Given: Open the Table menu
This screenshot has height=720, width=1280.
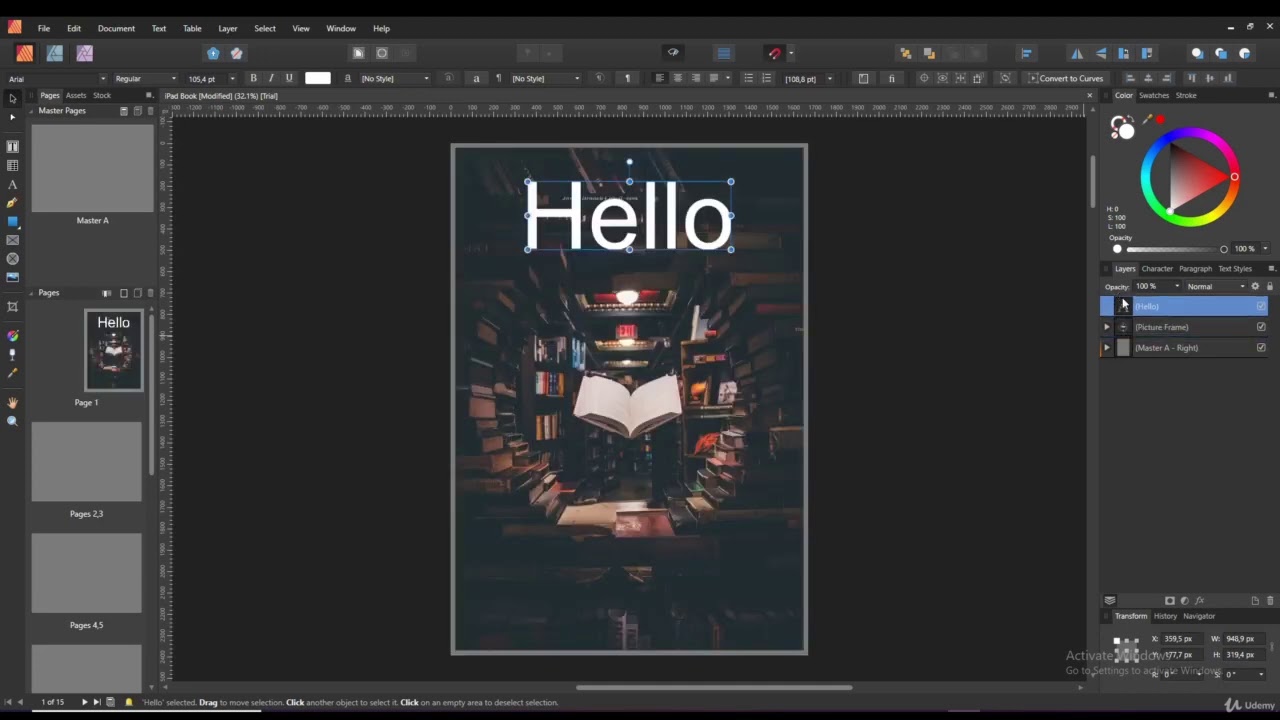Looking at the screenshot, I should click(x=192, y=28).
